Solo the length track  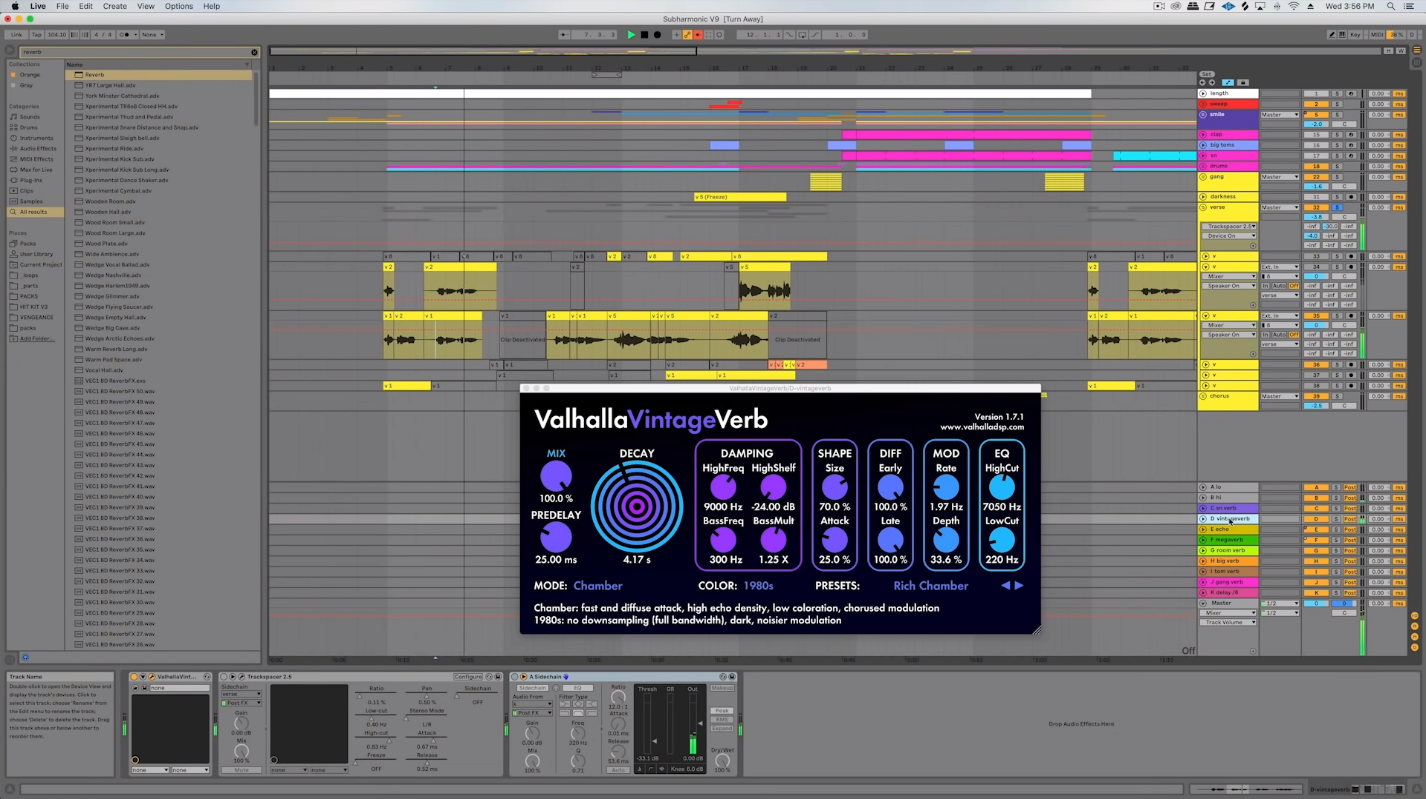tap(1335, 93)
